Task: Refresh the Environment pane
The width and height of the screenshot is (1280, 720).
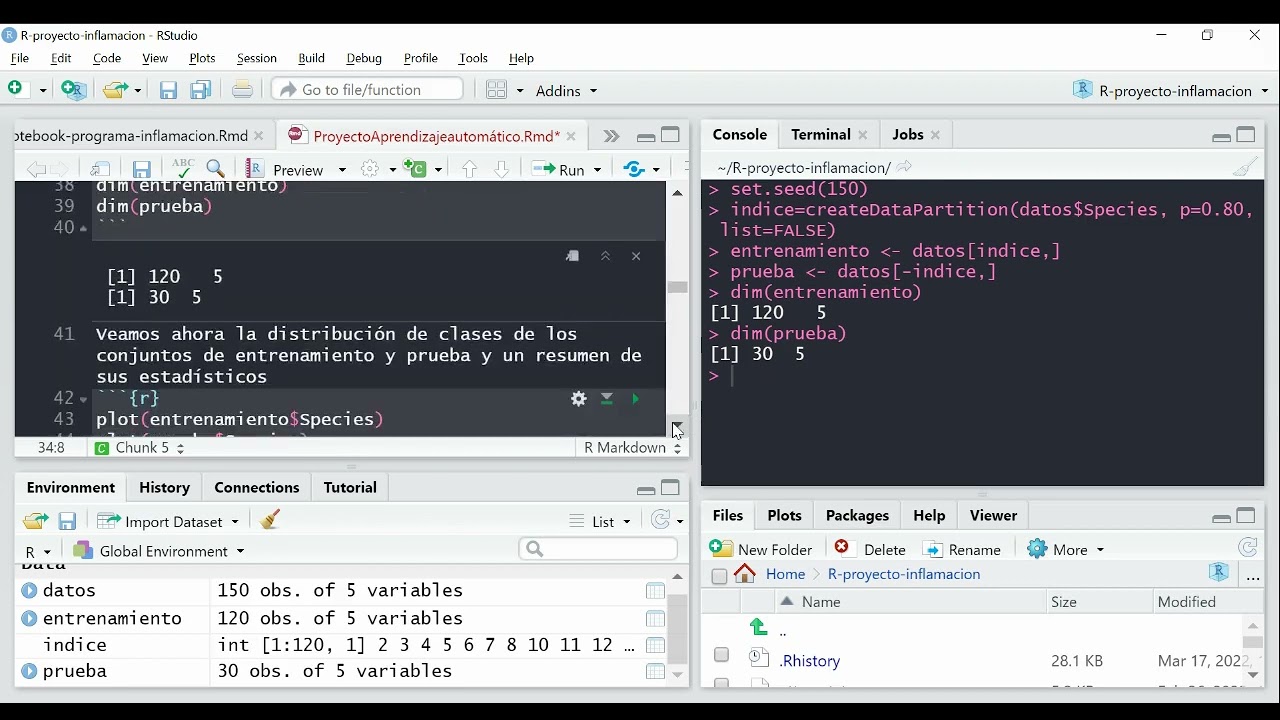Action: pyautogui.click(x=660, y=520)
